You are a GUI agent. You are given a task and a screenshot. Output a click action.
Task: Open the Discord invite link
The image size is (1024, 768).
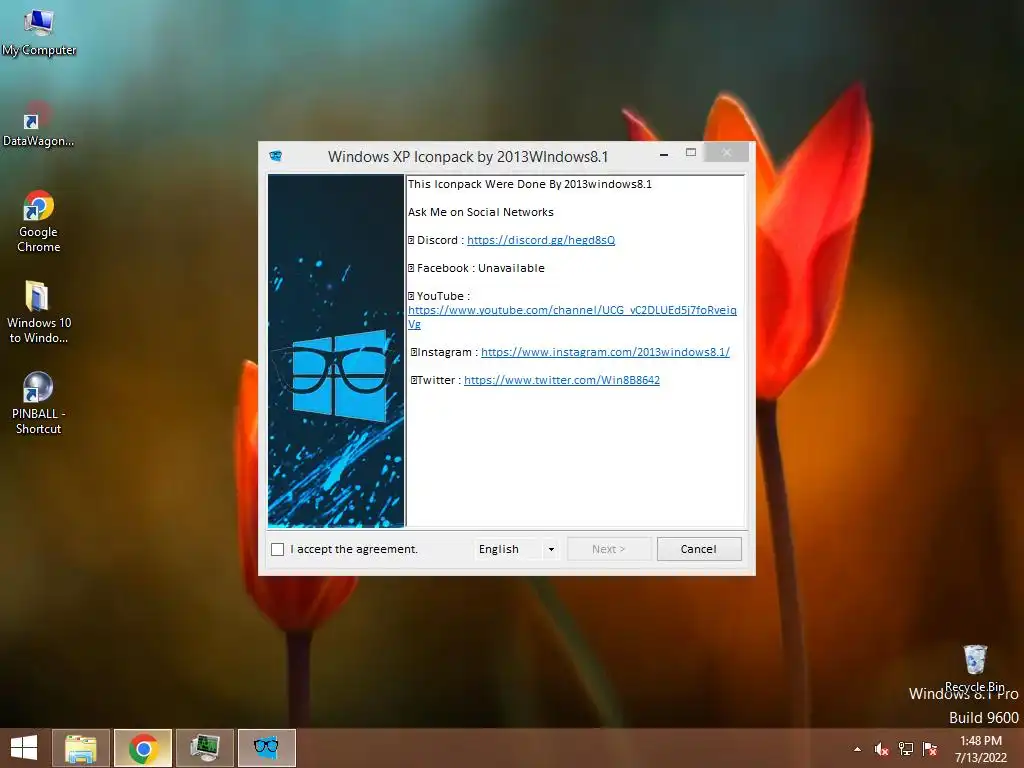pyautogui.click(x=541, y=240)
